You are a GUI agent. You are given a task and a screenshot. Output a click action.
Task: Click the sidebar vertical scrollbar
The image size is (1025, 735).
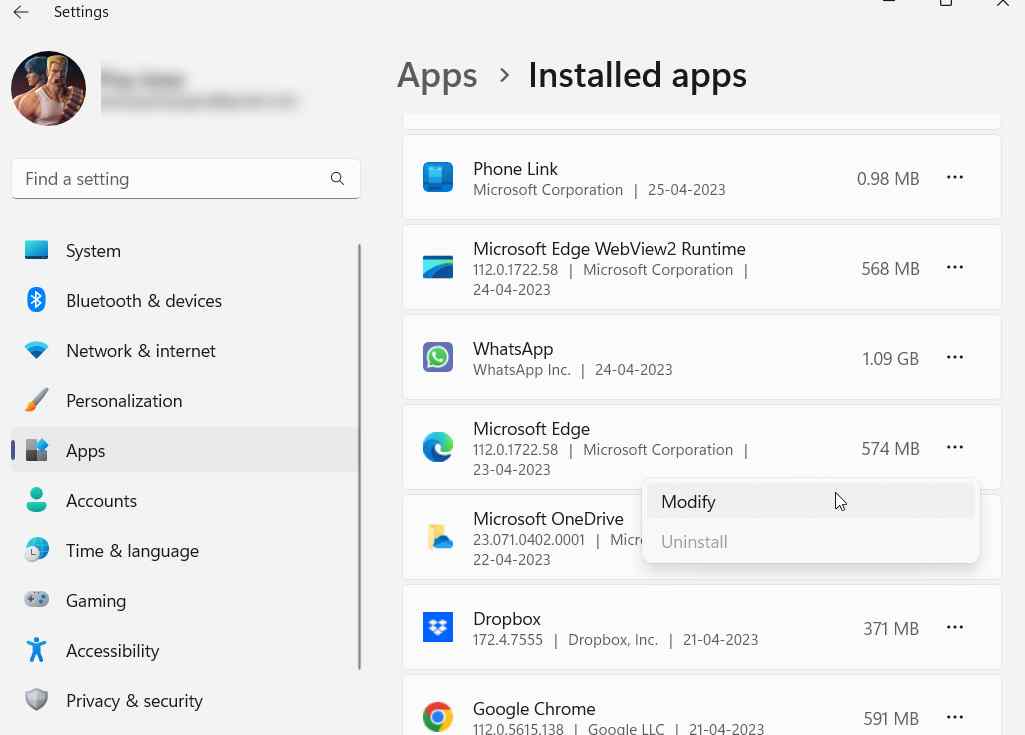click(359, 456)
